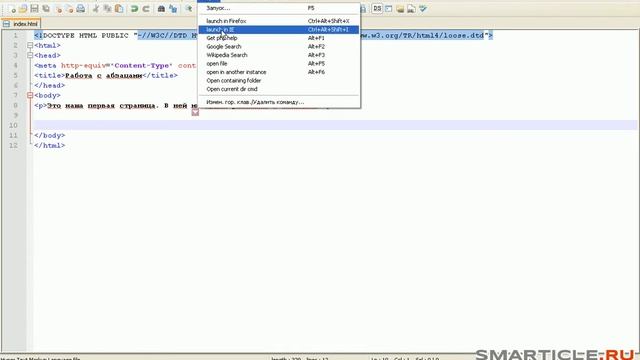Click the closing </body> tag
640x360 pixels.
pos(50,135)
